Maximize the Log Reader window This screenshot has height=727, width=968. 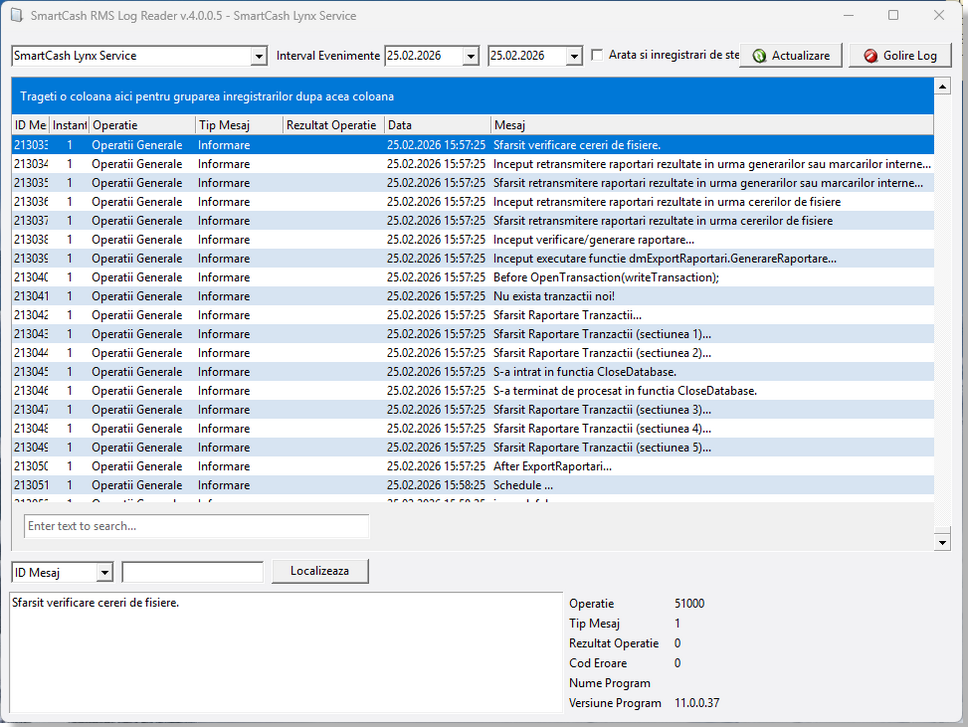coord(893,15)
